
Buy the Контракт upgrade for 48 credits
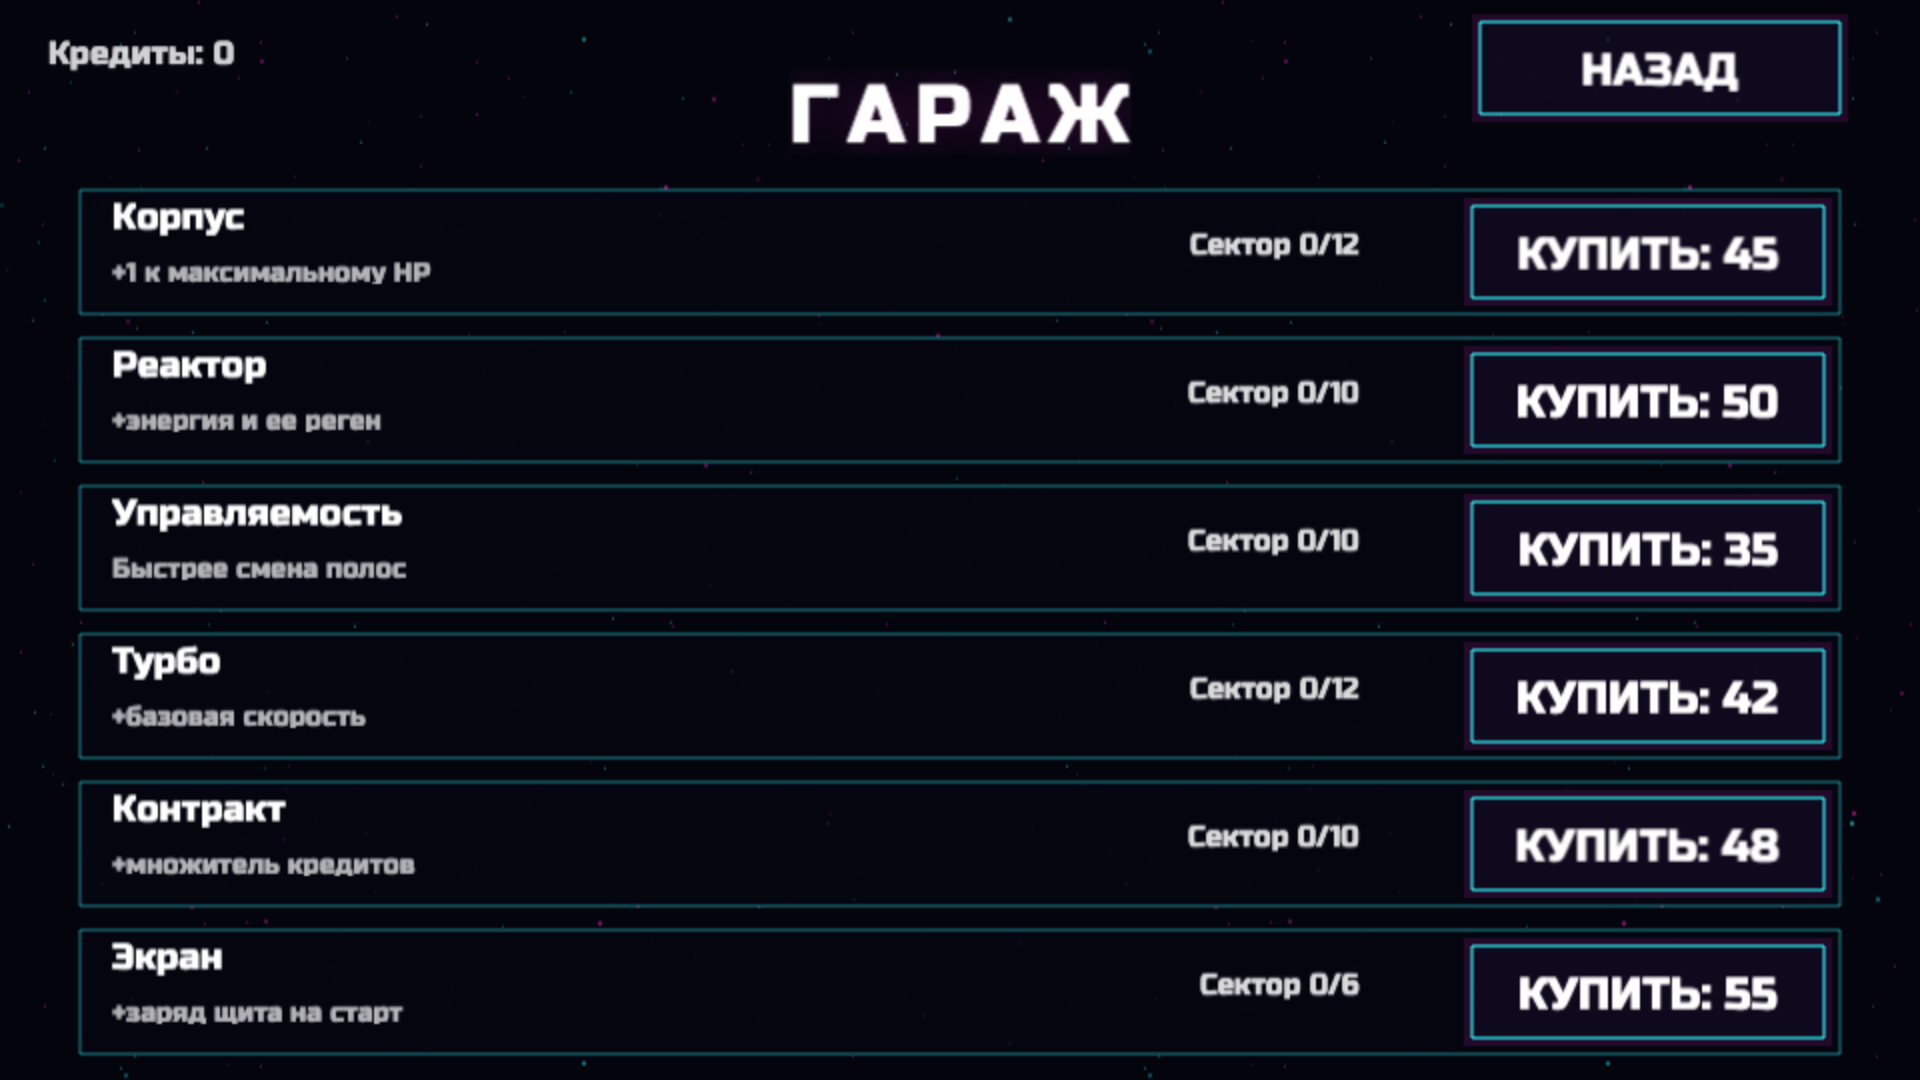click(x=1646, y=843)
